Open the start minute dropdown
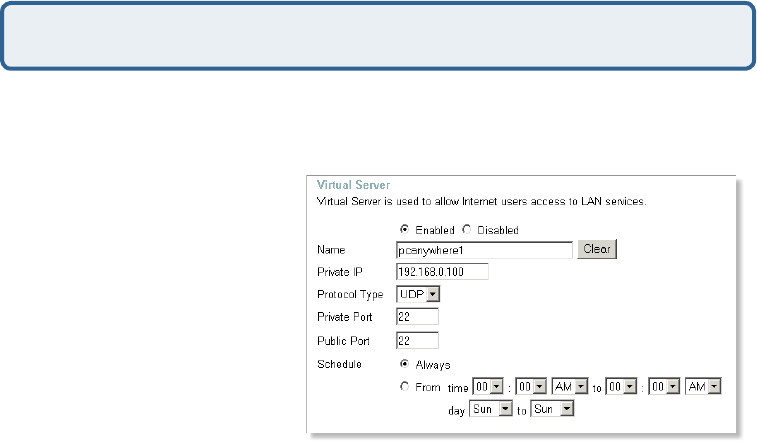The image size is (757, 444). point(531,386)
